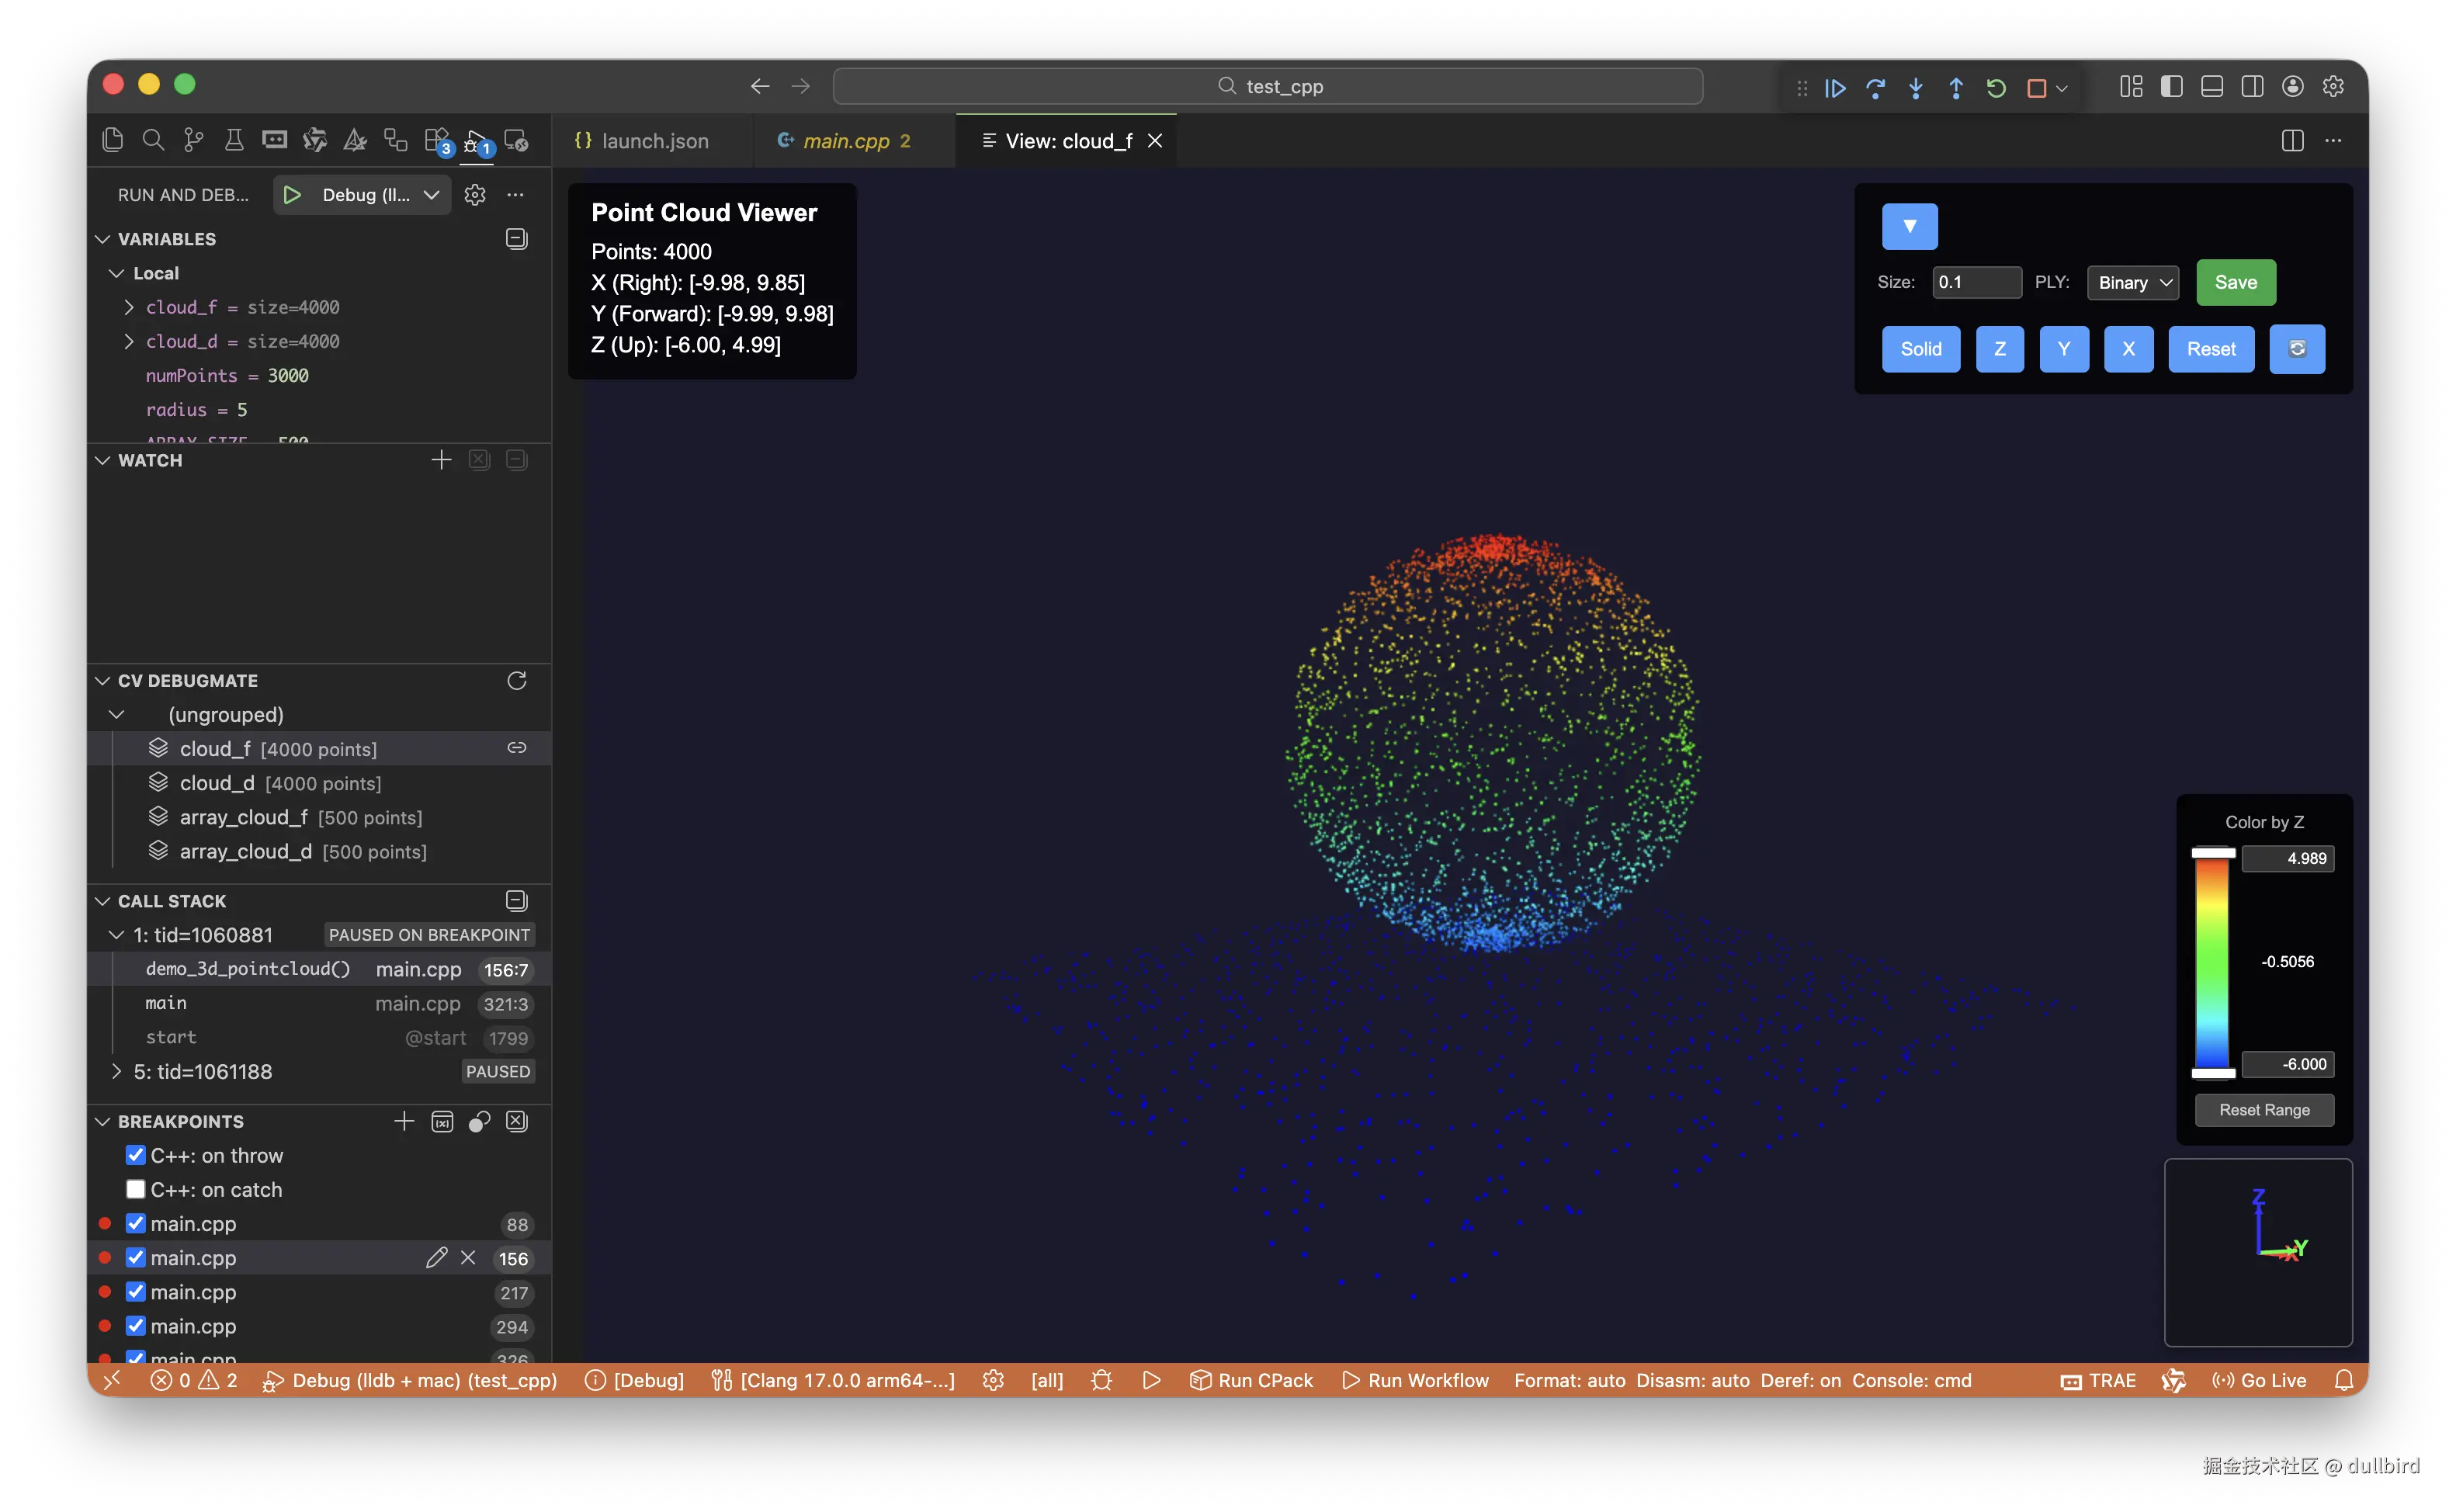Expand the cloud_d variable

click(128, 341)
